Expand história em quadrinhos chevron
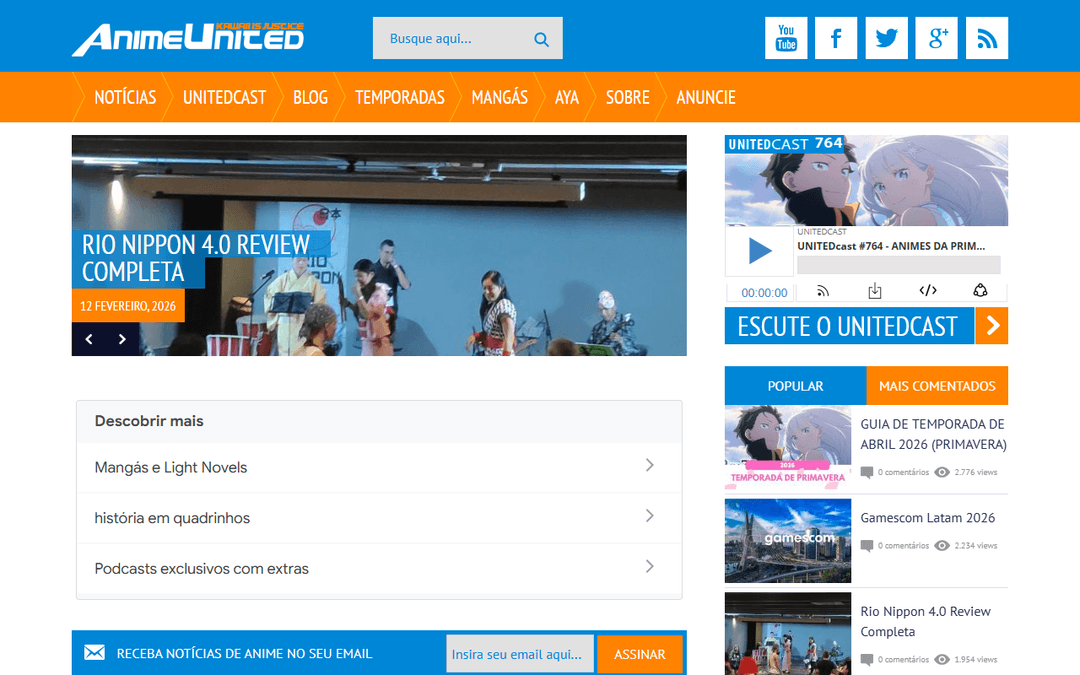Screen dimensions: 1080x675 [x=650, y=516]
